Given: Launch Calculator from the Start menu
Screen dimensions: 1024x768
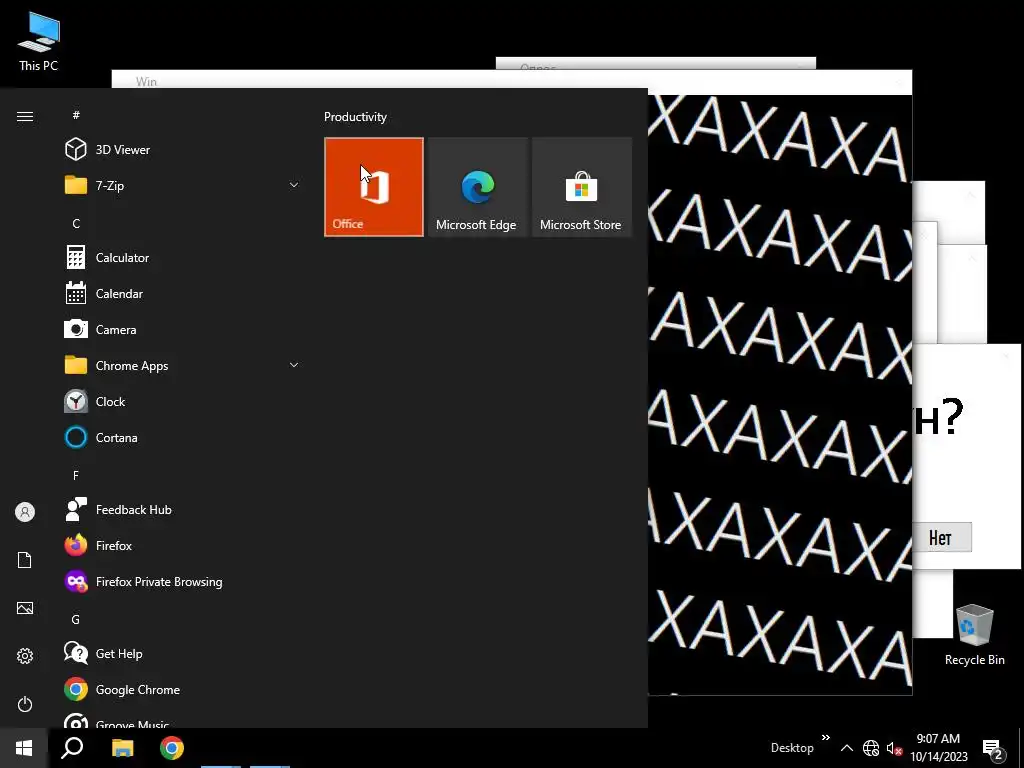Looking at the screenshot, I should [183, 257].
